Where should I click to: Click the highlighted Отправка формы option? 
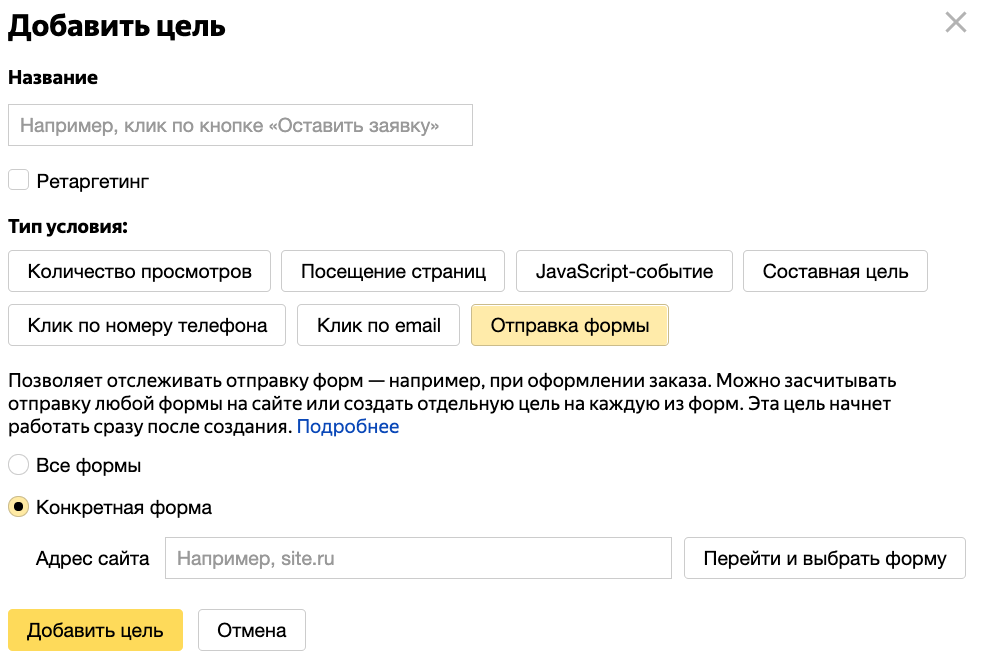coord(570,325)
